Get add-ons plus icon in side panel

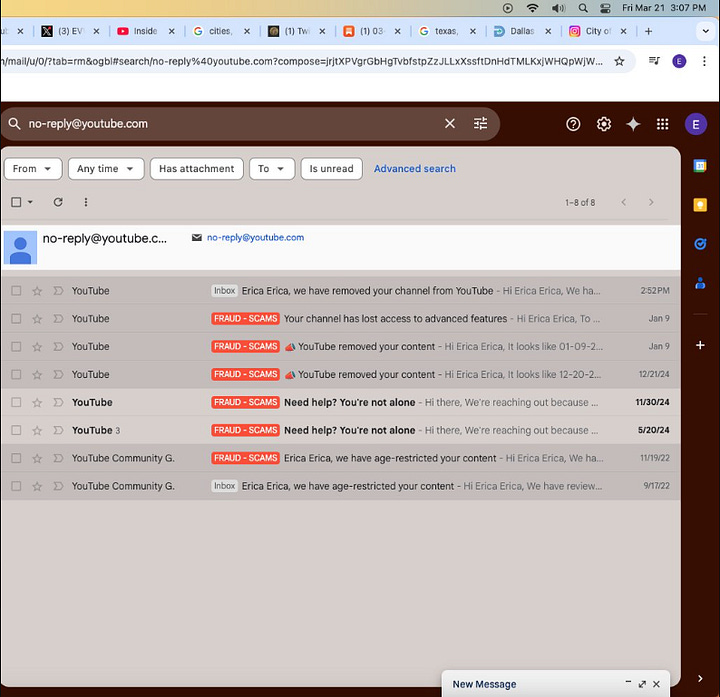click(x=700, y=345)
